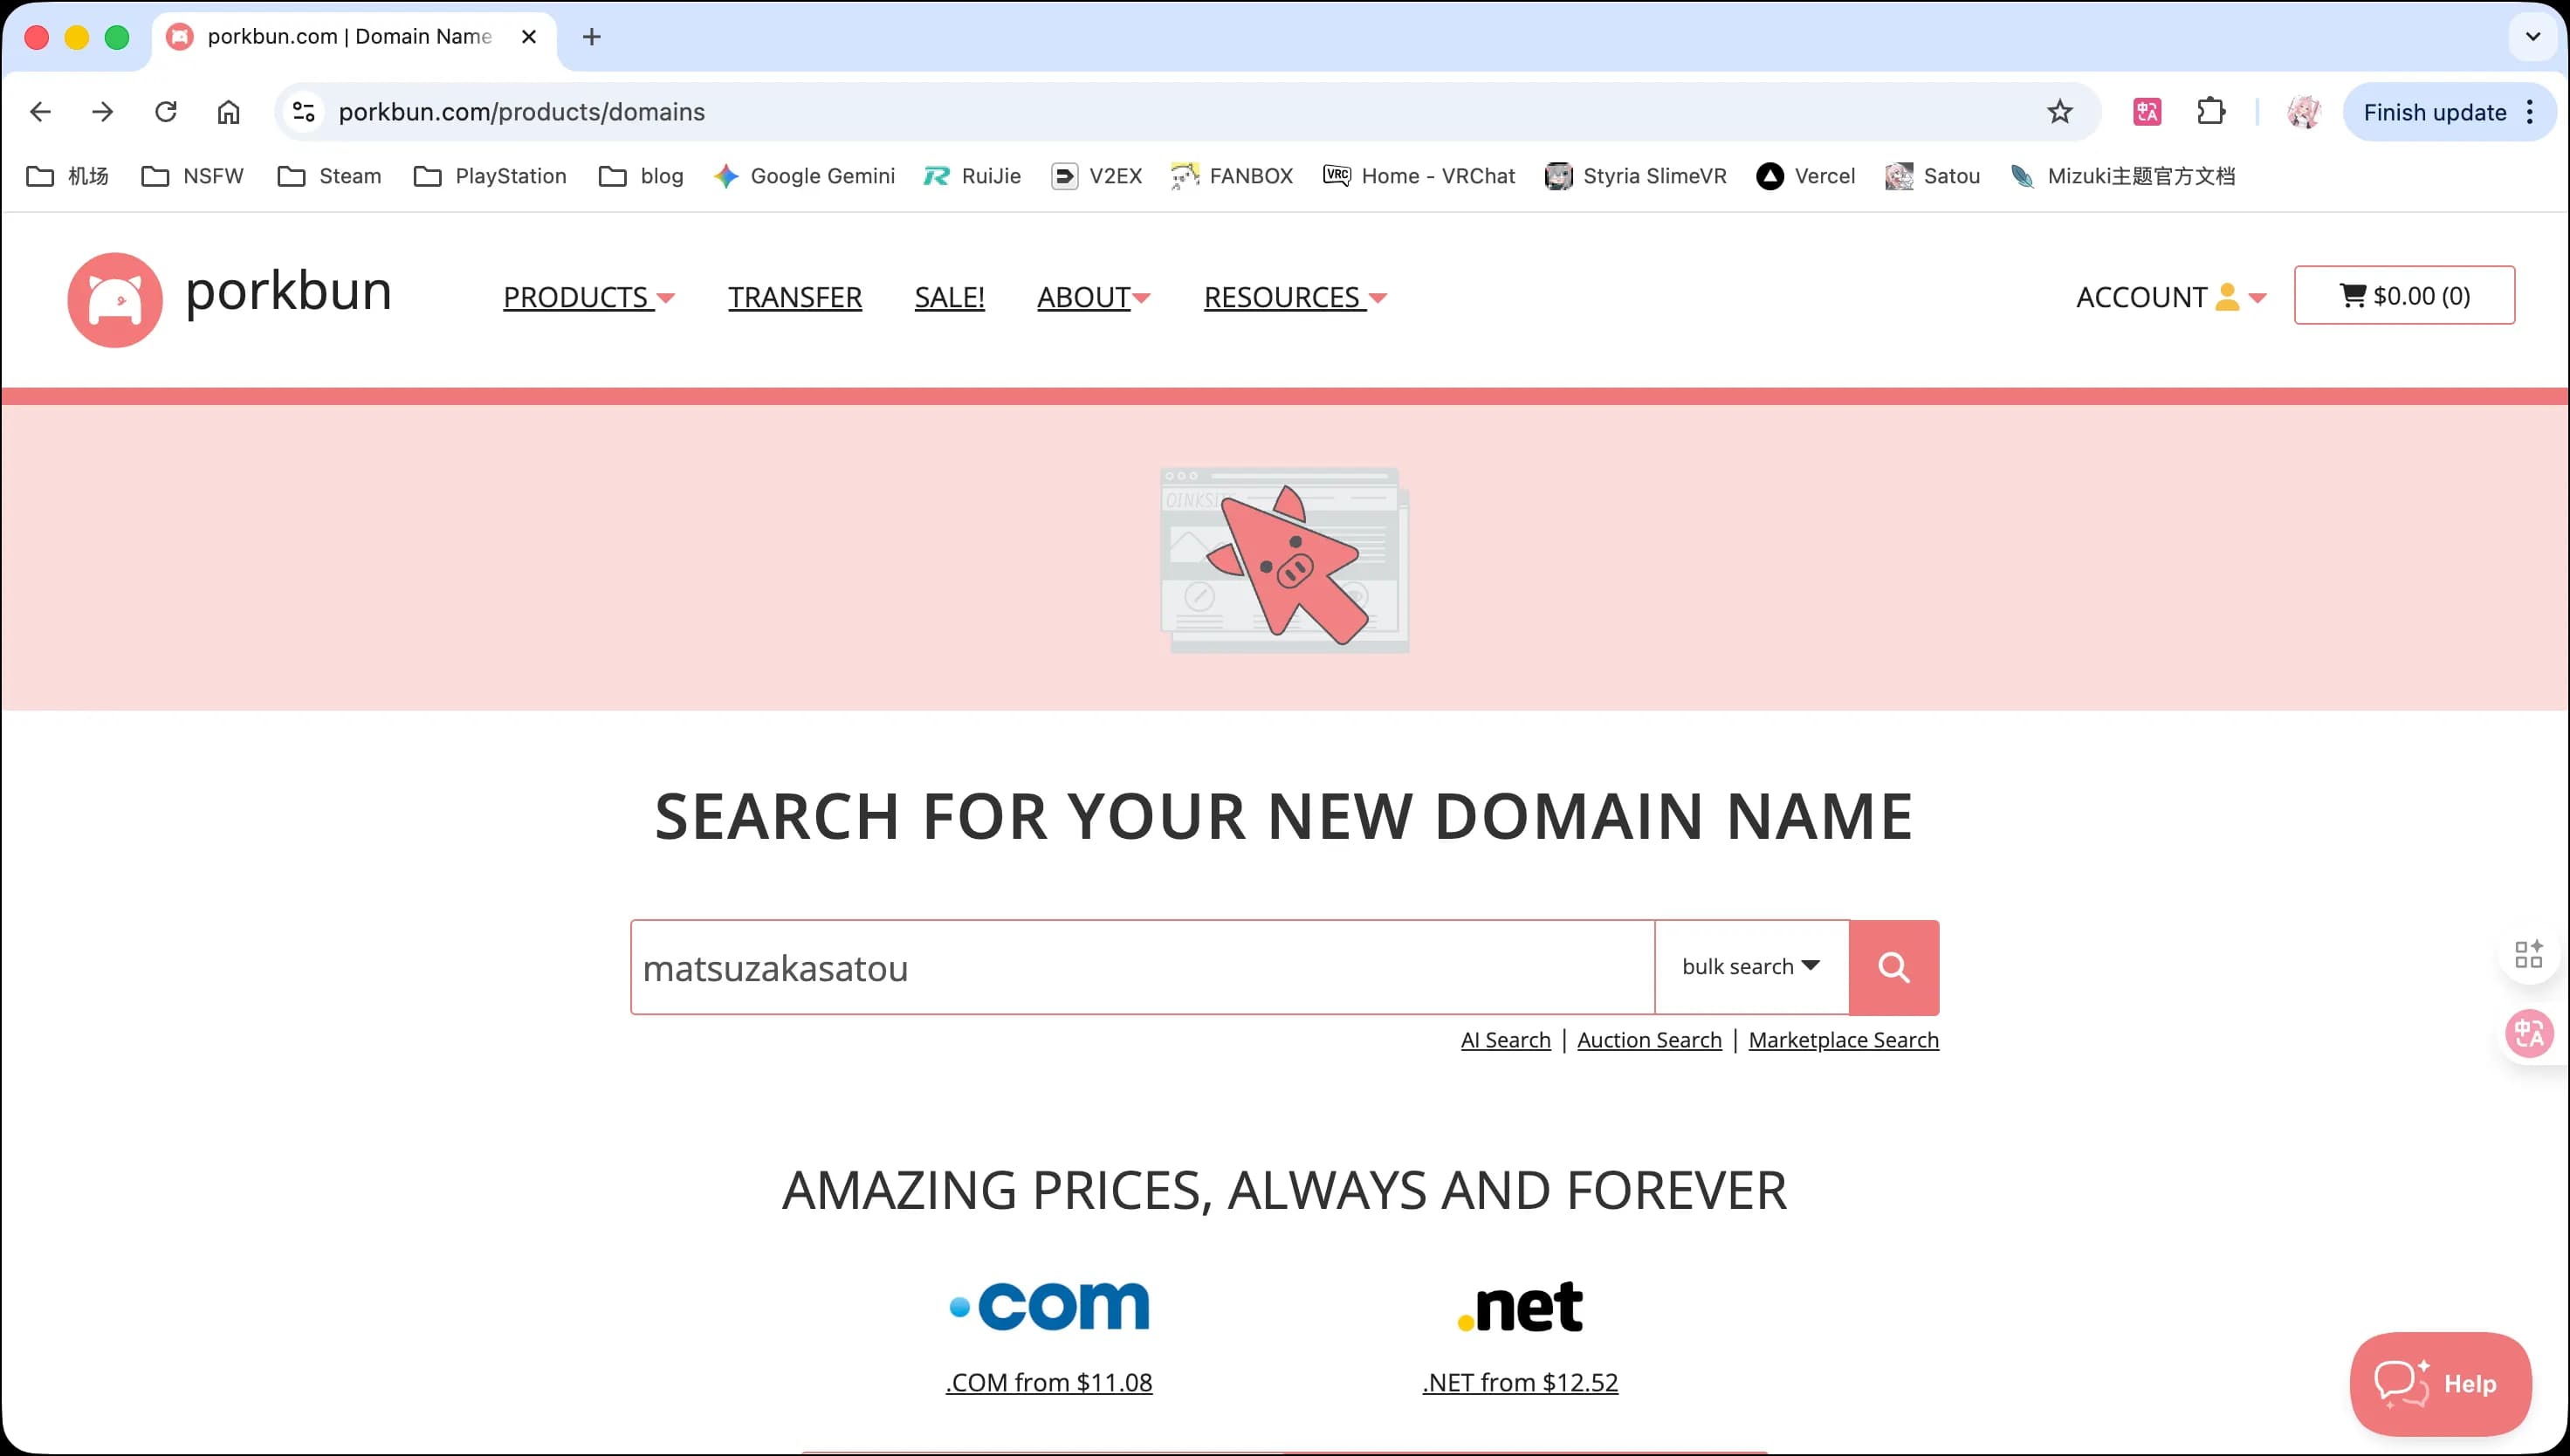Screen dimensions: 2570x1456
Task: Click the translate extension icon in toolbar
Action: 2147,112
